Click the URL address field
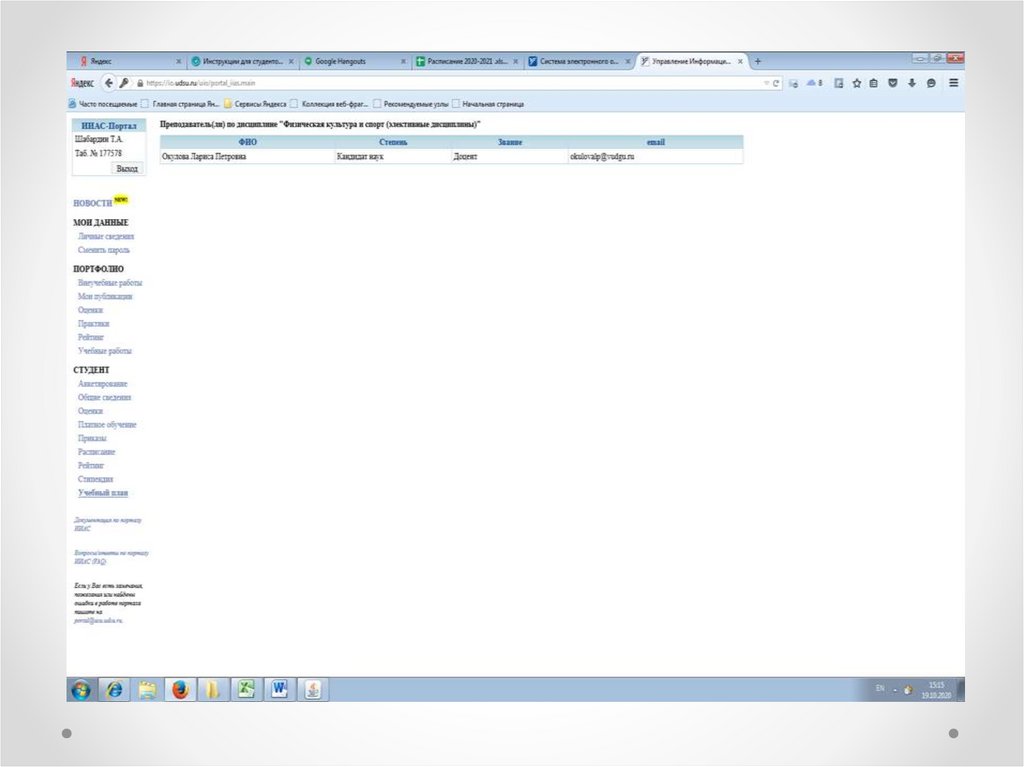This screenshot has width=1024, height=767. [x=451, y=84]
